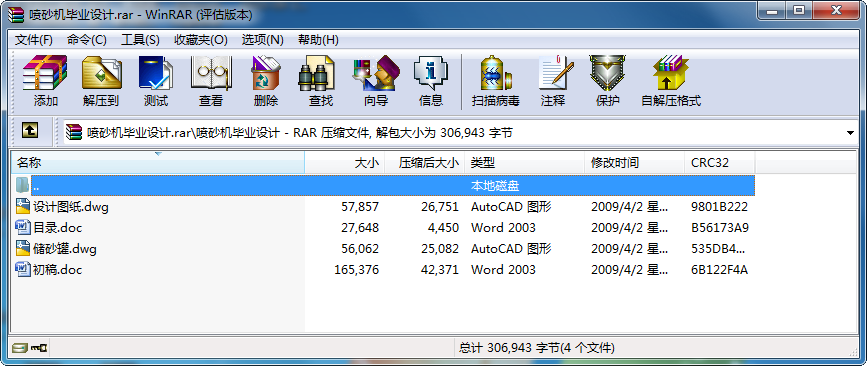The height and width of the screenshot is (366, 867).
Task: Sort by 修改时间 column header
Action: pyautogui.click(x=634, y=163)
